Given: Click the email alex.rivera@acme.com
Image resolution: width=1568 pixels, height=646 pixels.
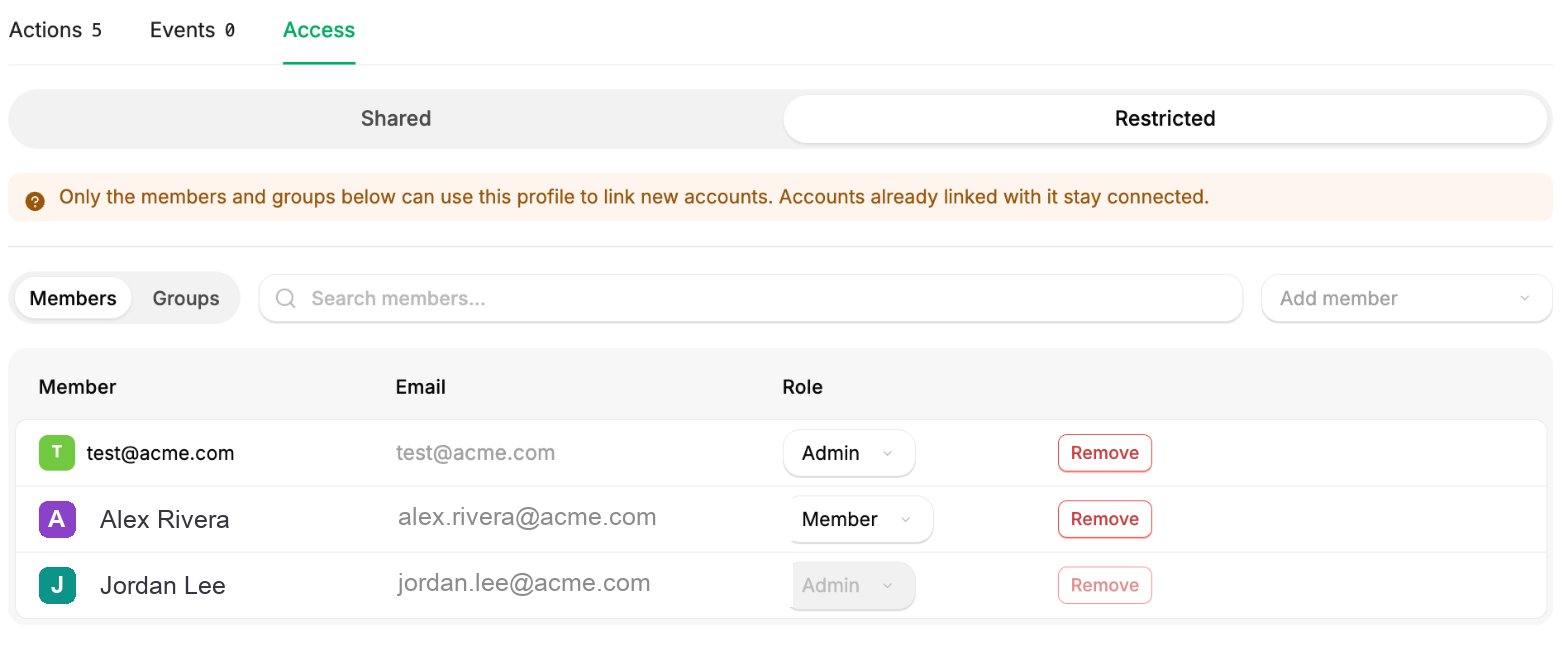Looking at the screenshot, I should tap(527, 517).
